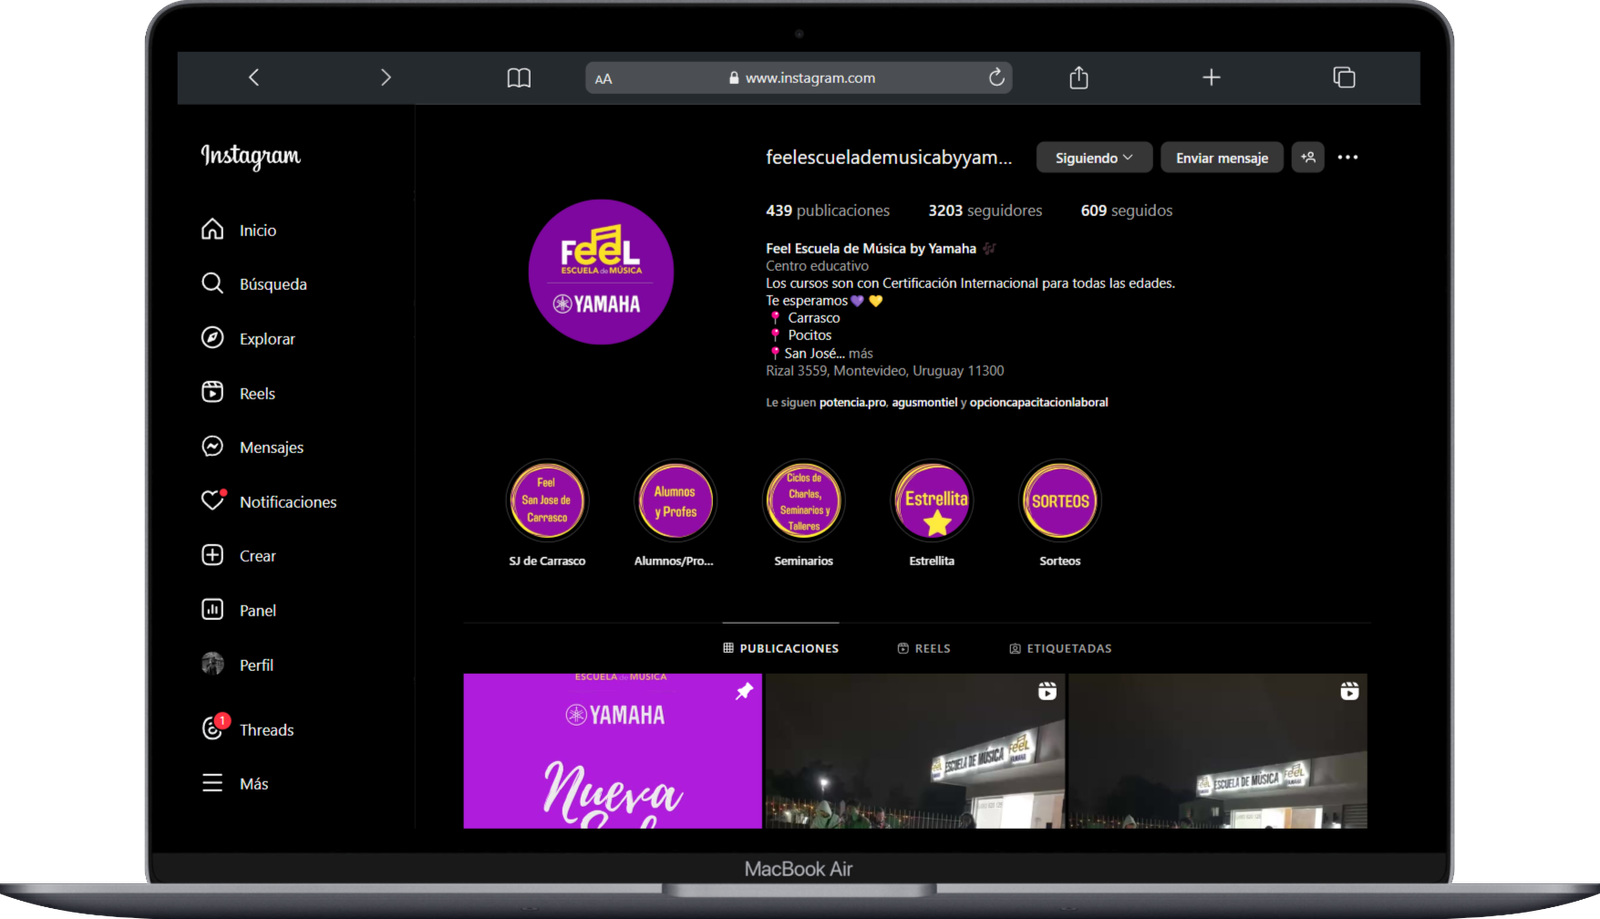Click the suggest similar accounts icon
1600x919 pixels.
click(x=1308, y=157)
